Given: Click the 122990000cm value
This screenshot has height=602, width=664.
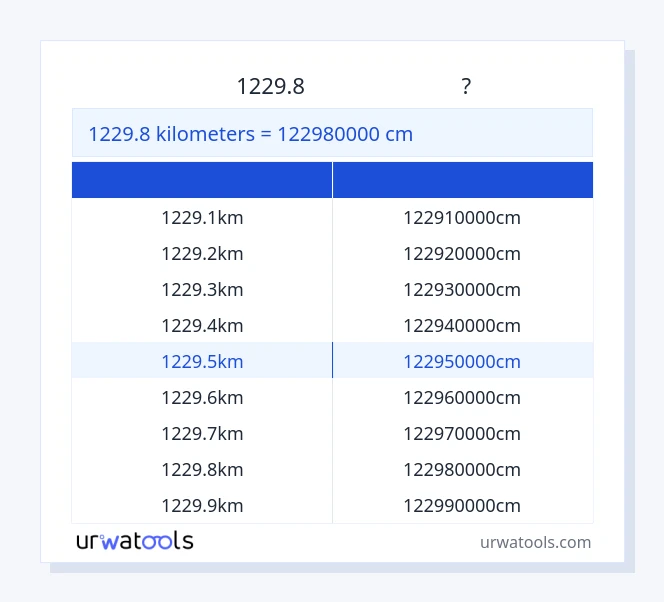Looking at the screenshot, I should (462, 506).
